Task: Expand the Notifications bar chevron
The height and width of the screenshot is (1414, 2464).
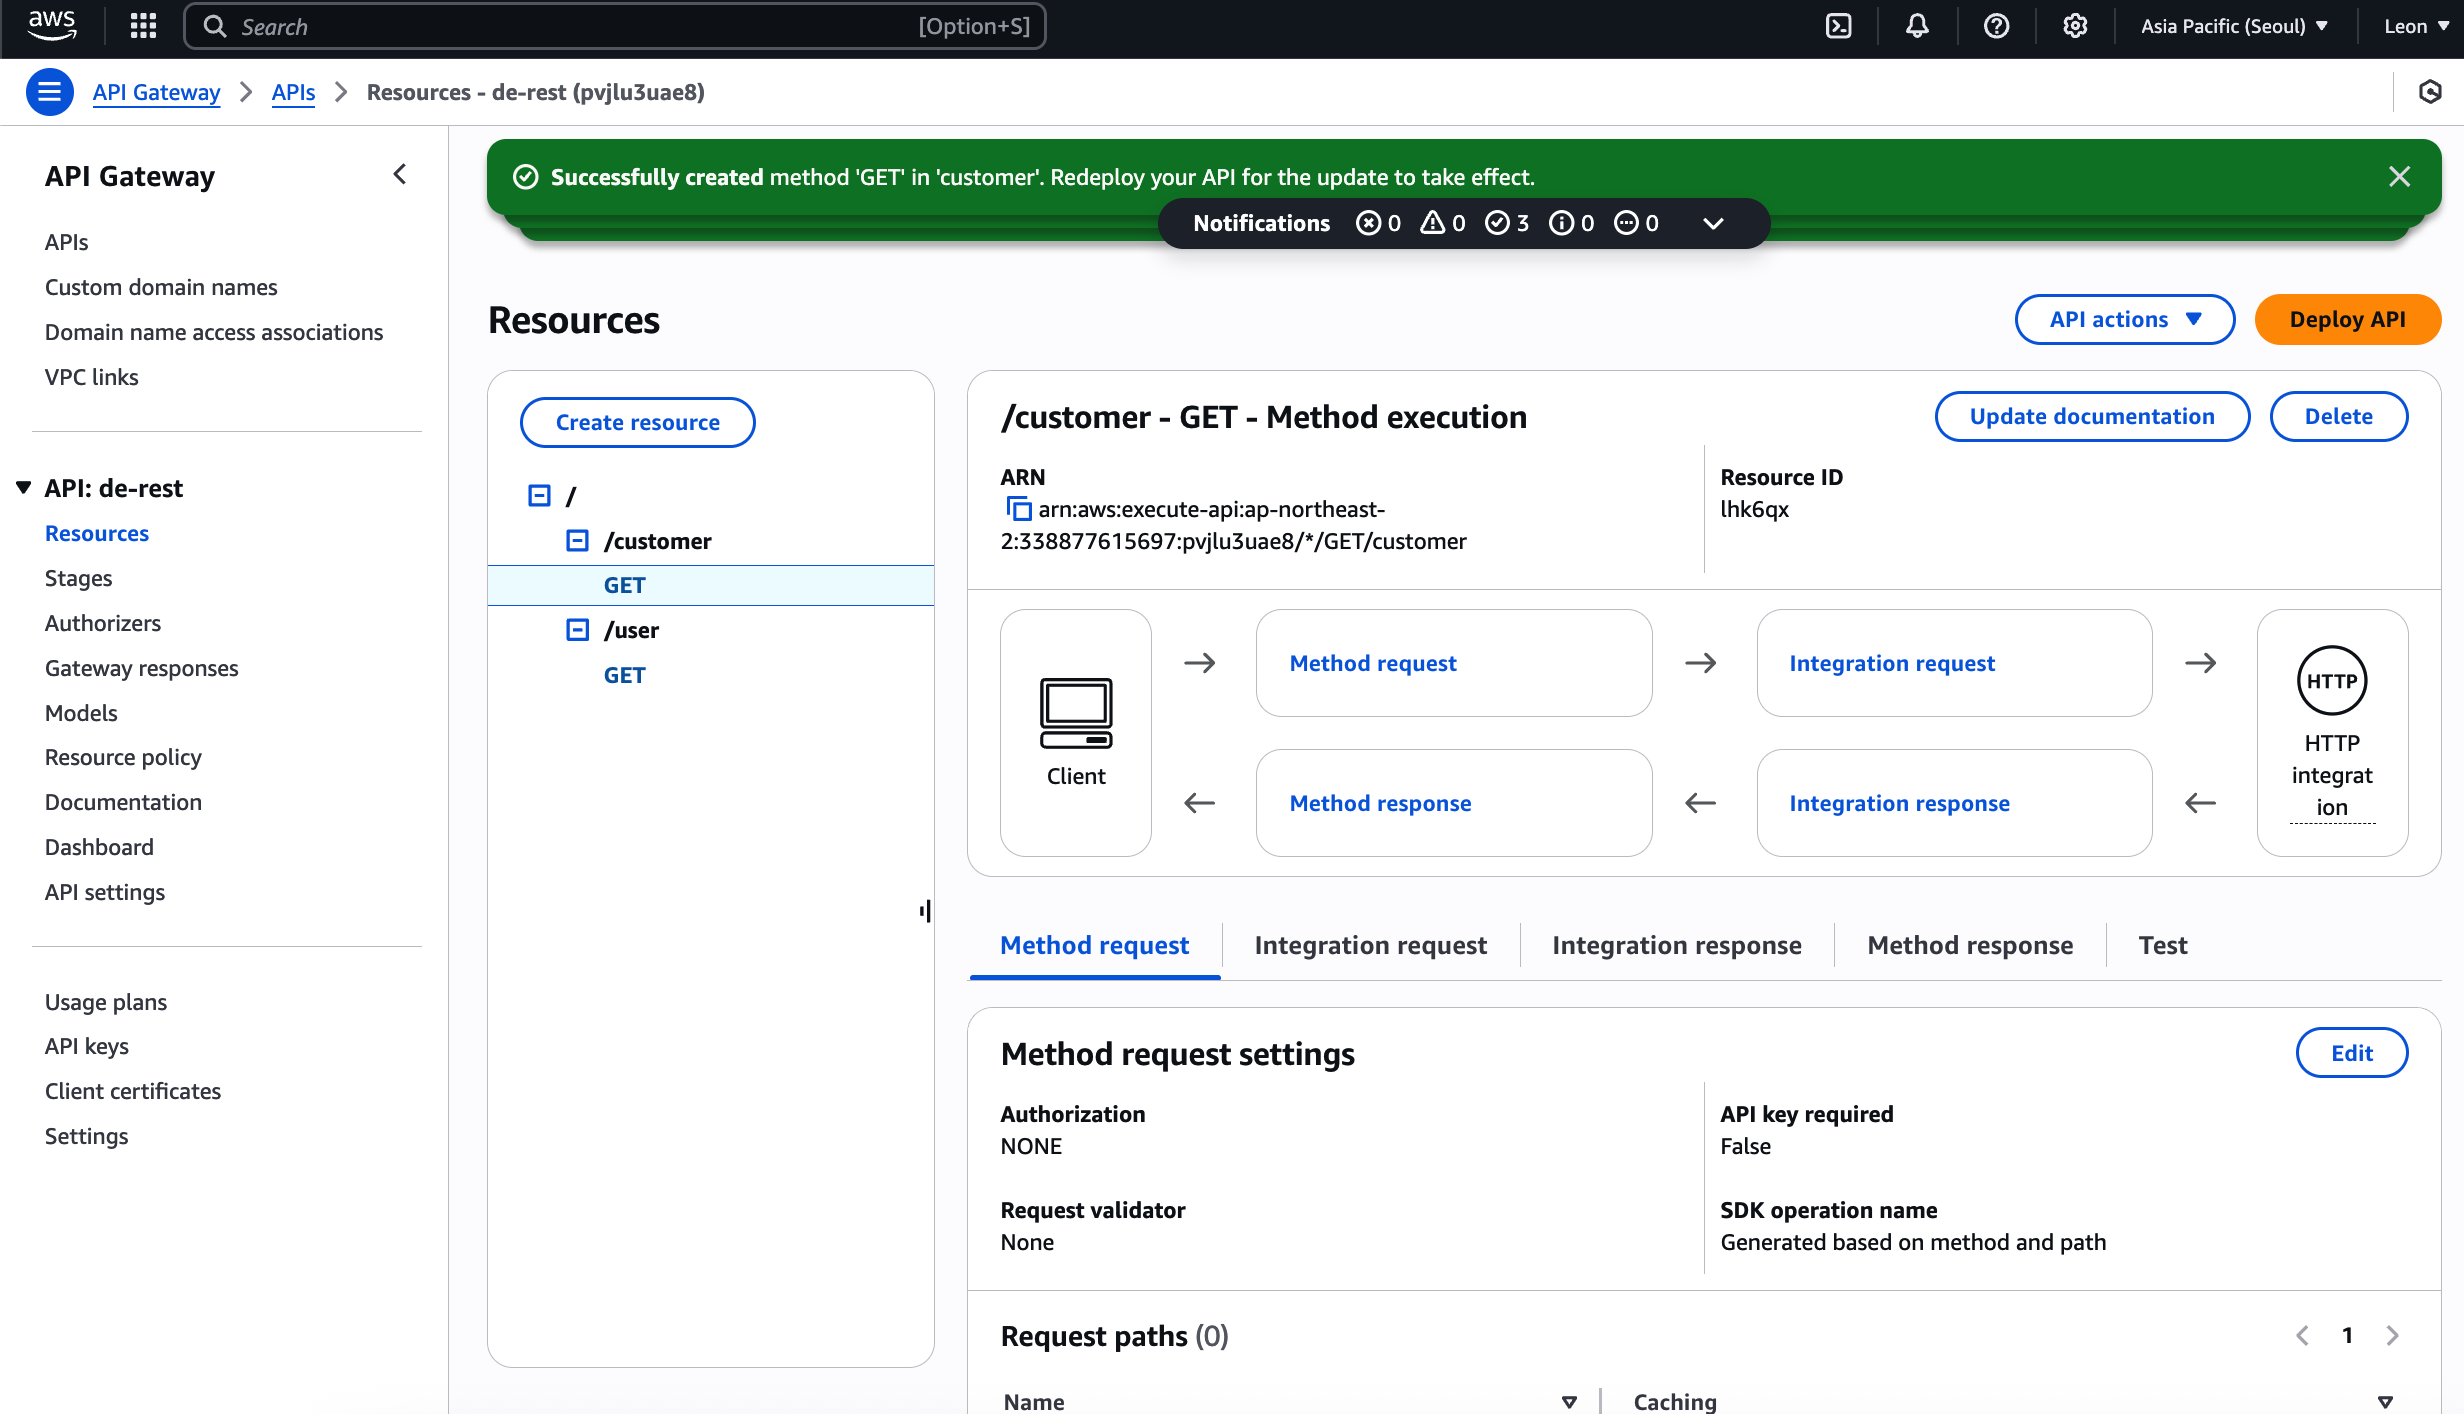Action: pyautogui.click(x=1712, y=223)
